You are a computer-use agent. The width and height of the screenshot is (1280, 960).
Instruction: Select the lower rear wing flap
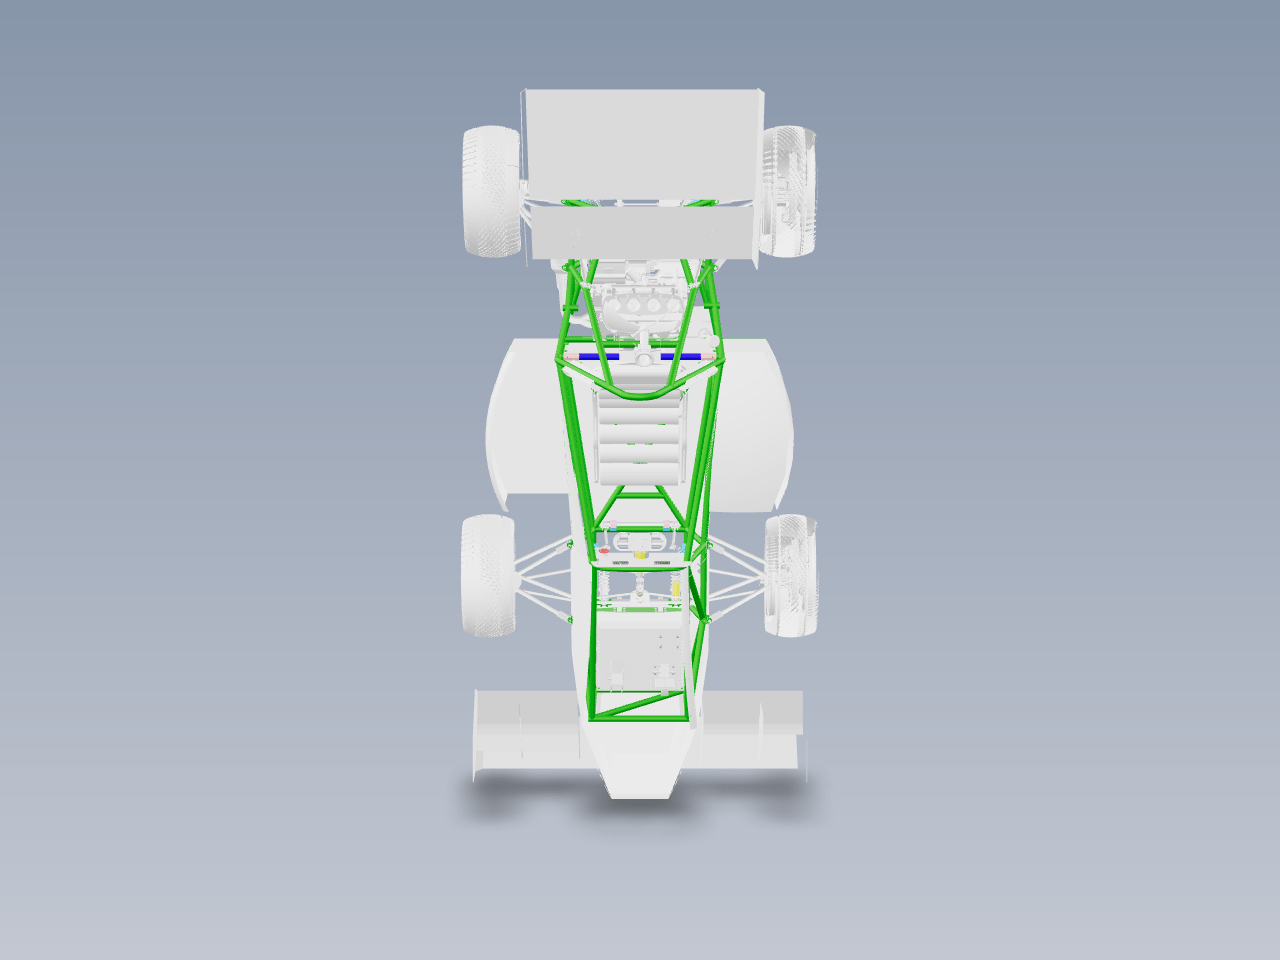[642, 232]
